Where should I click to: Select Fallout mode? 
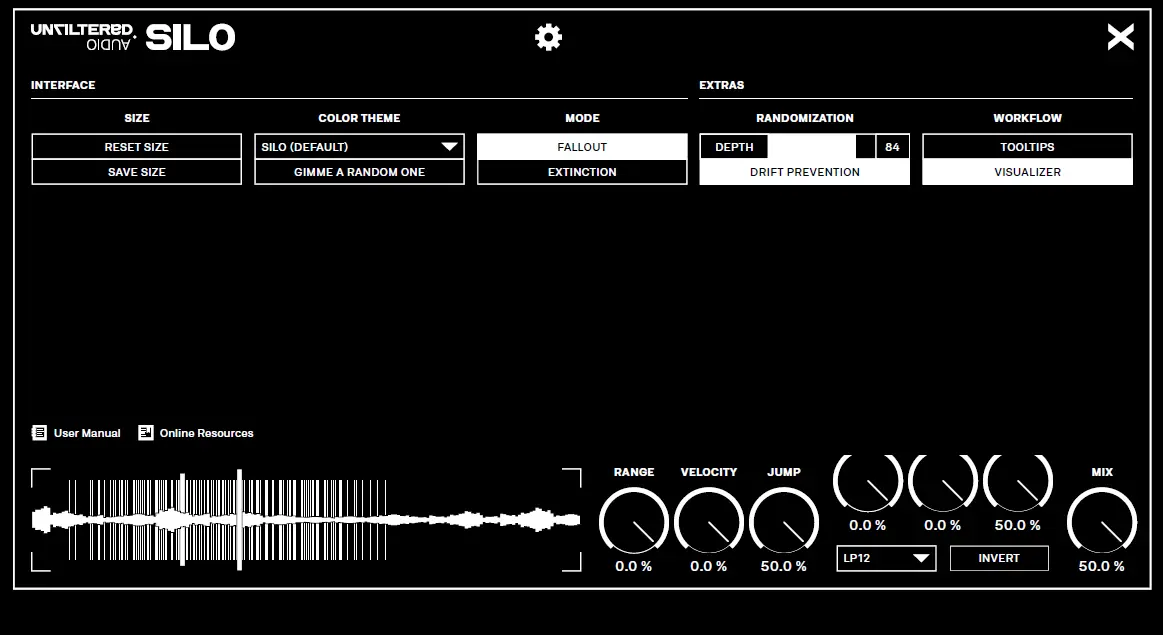click(x=582, y=146)
